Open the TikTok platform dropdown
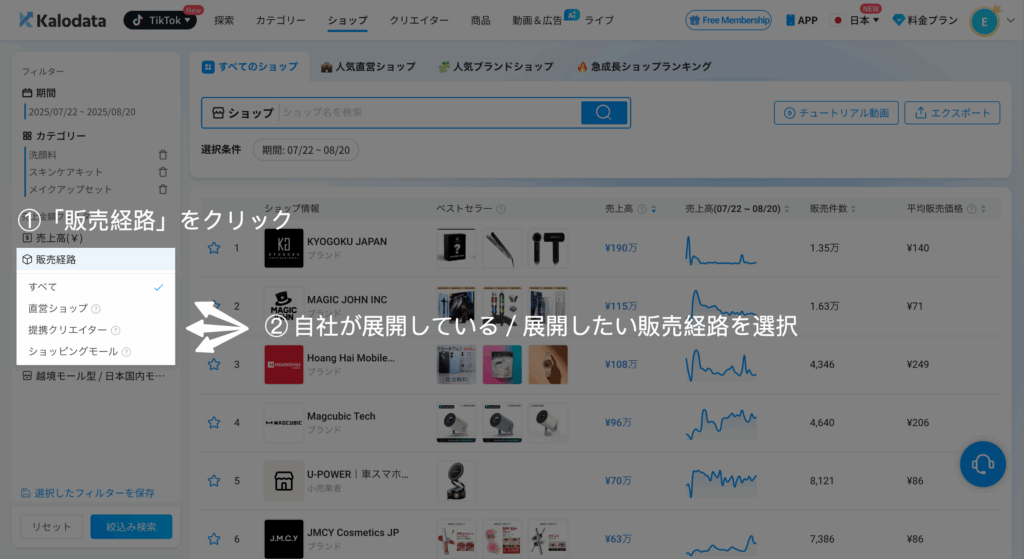Image resolution: width=1024 pixels, height=559 pixels. coord(160,20)
